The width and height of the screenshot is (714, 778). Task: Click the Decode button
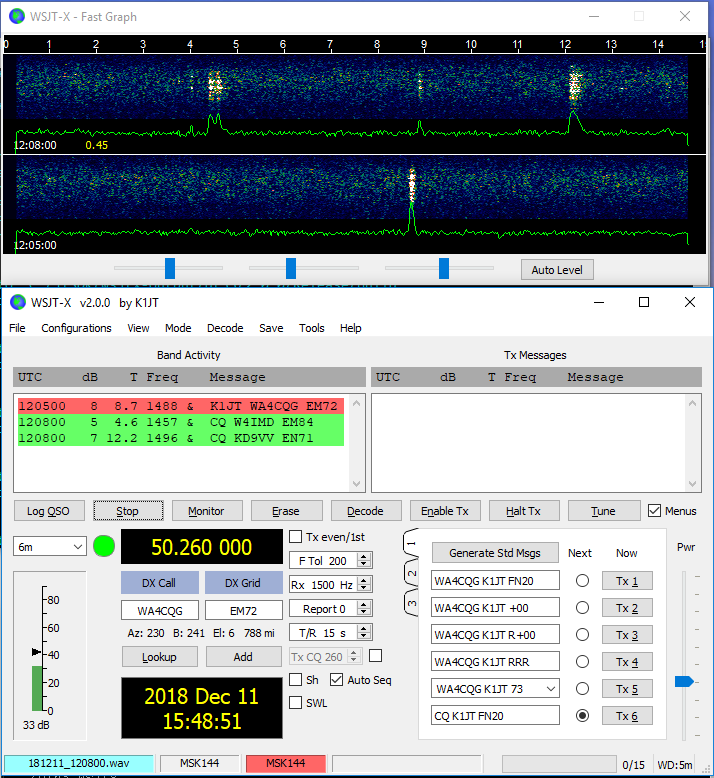coord(366,511)
